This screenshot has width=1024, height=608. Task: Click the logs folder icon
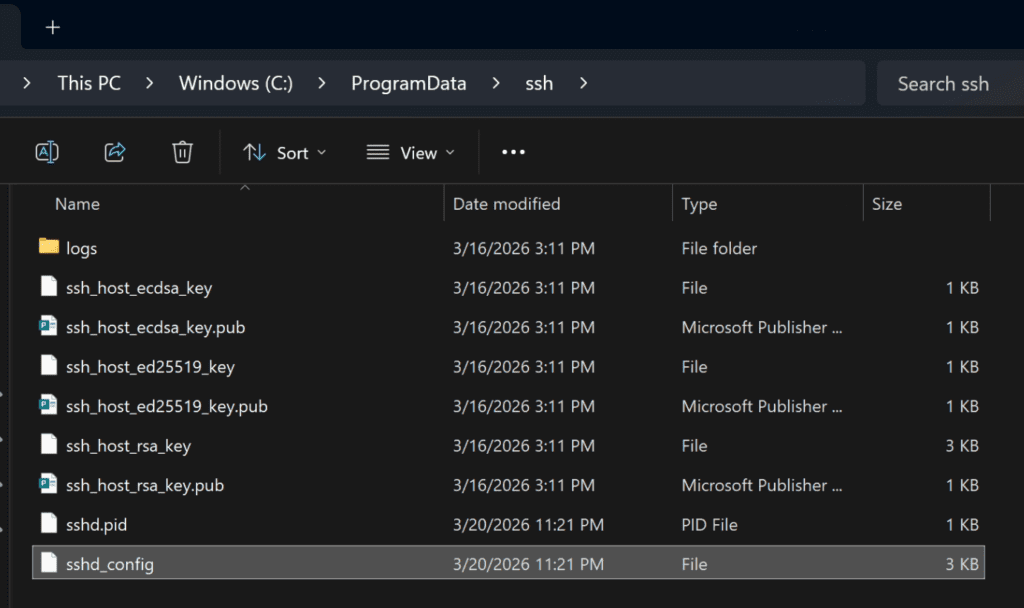49,247
